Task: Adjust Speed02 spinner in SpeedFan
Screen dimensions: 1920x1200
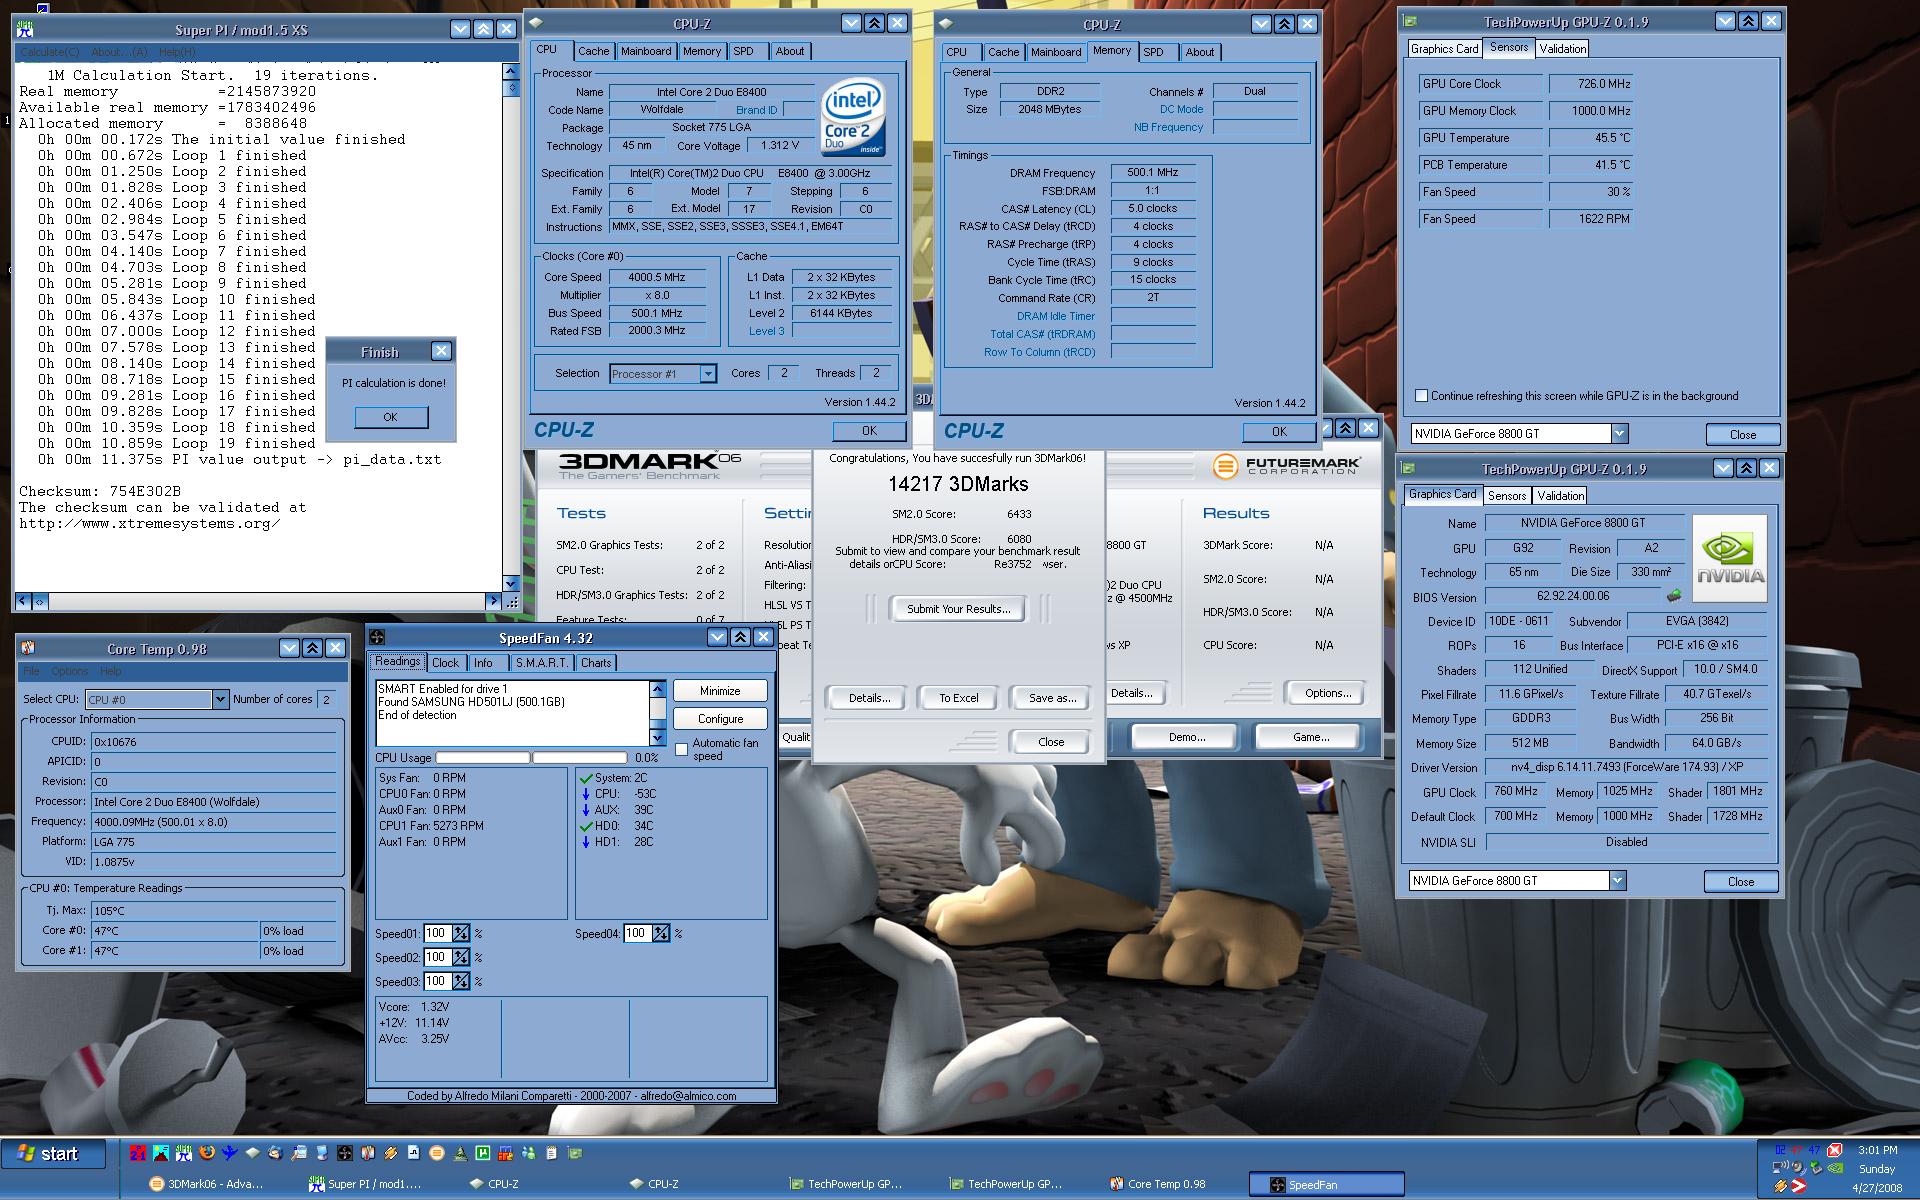Action: (461, 957)
